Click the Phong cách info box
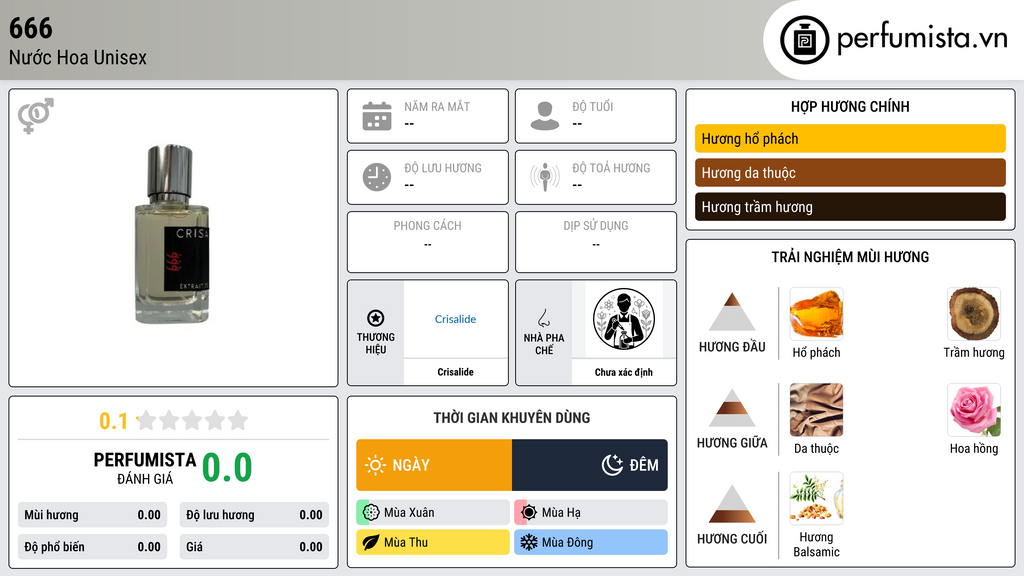 [x=428, y=242]
